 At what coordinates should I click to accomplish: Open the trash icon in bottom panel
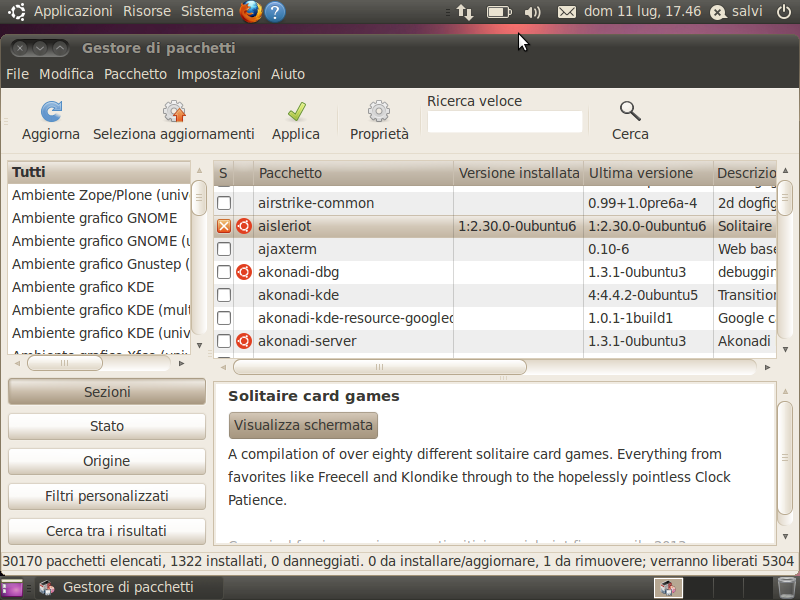pos(786,588)
